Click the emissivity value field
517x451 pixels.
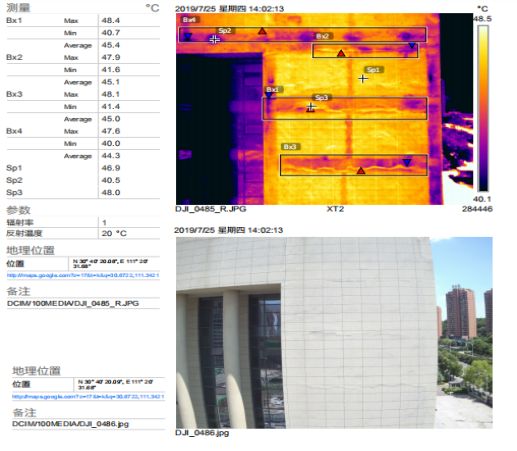(x=129, y=222)
